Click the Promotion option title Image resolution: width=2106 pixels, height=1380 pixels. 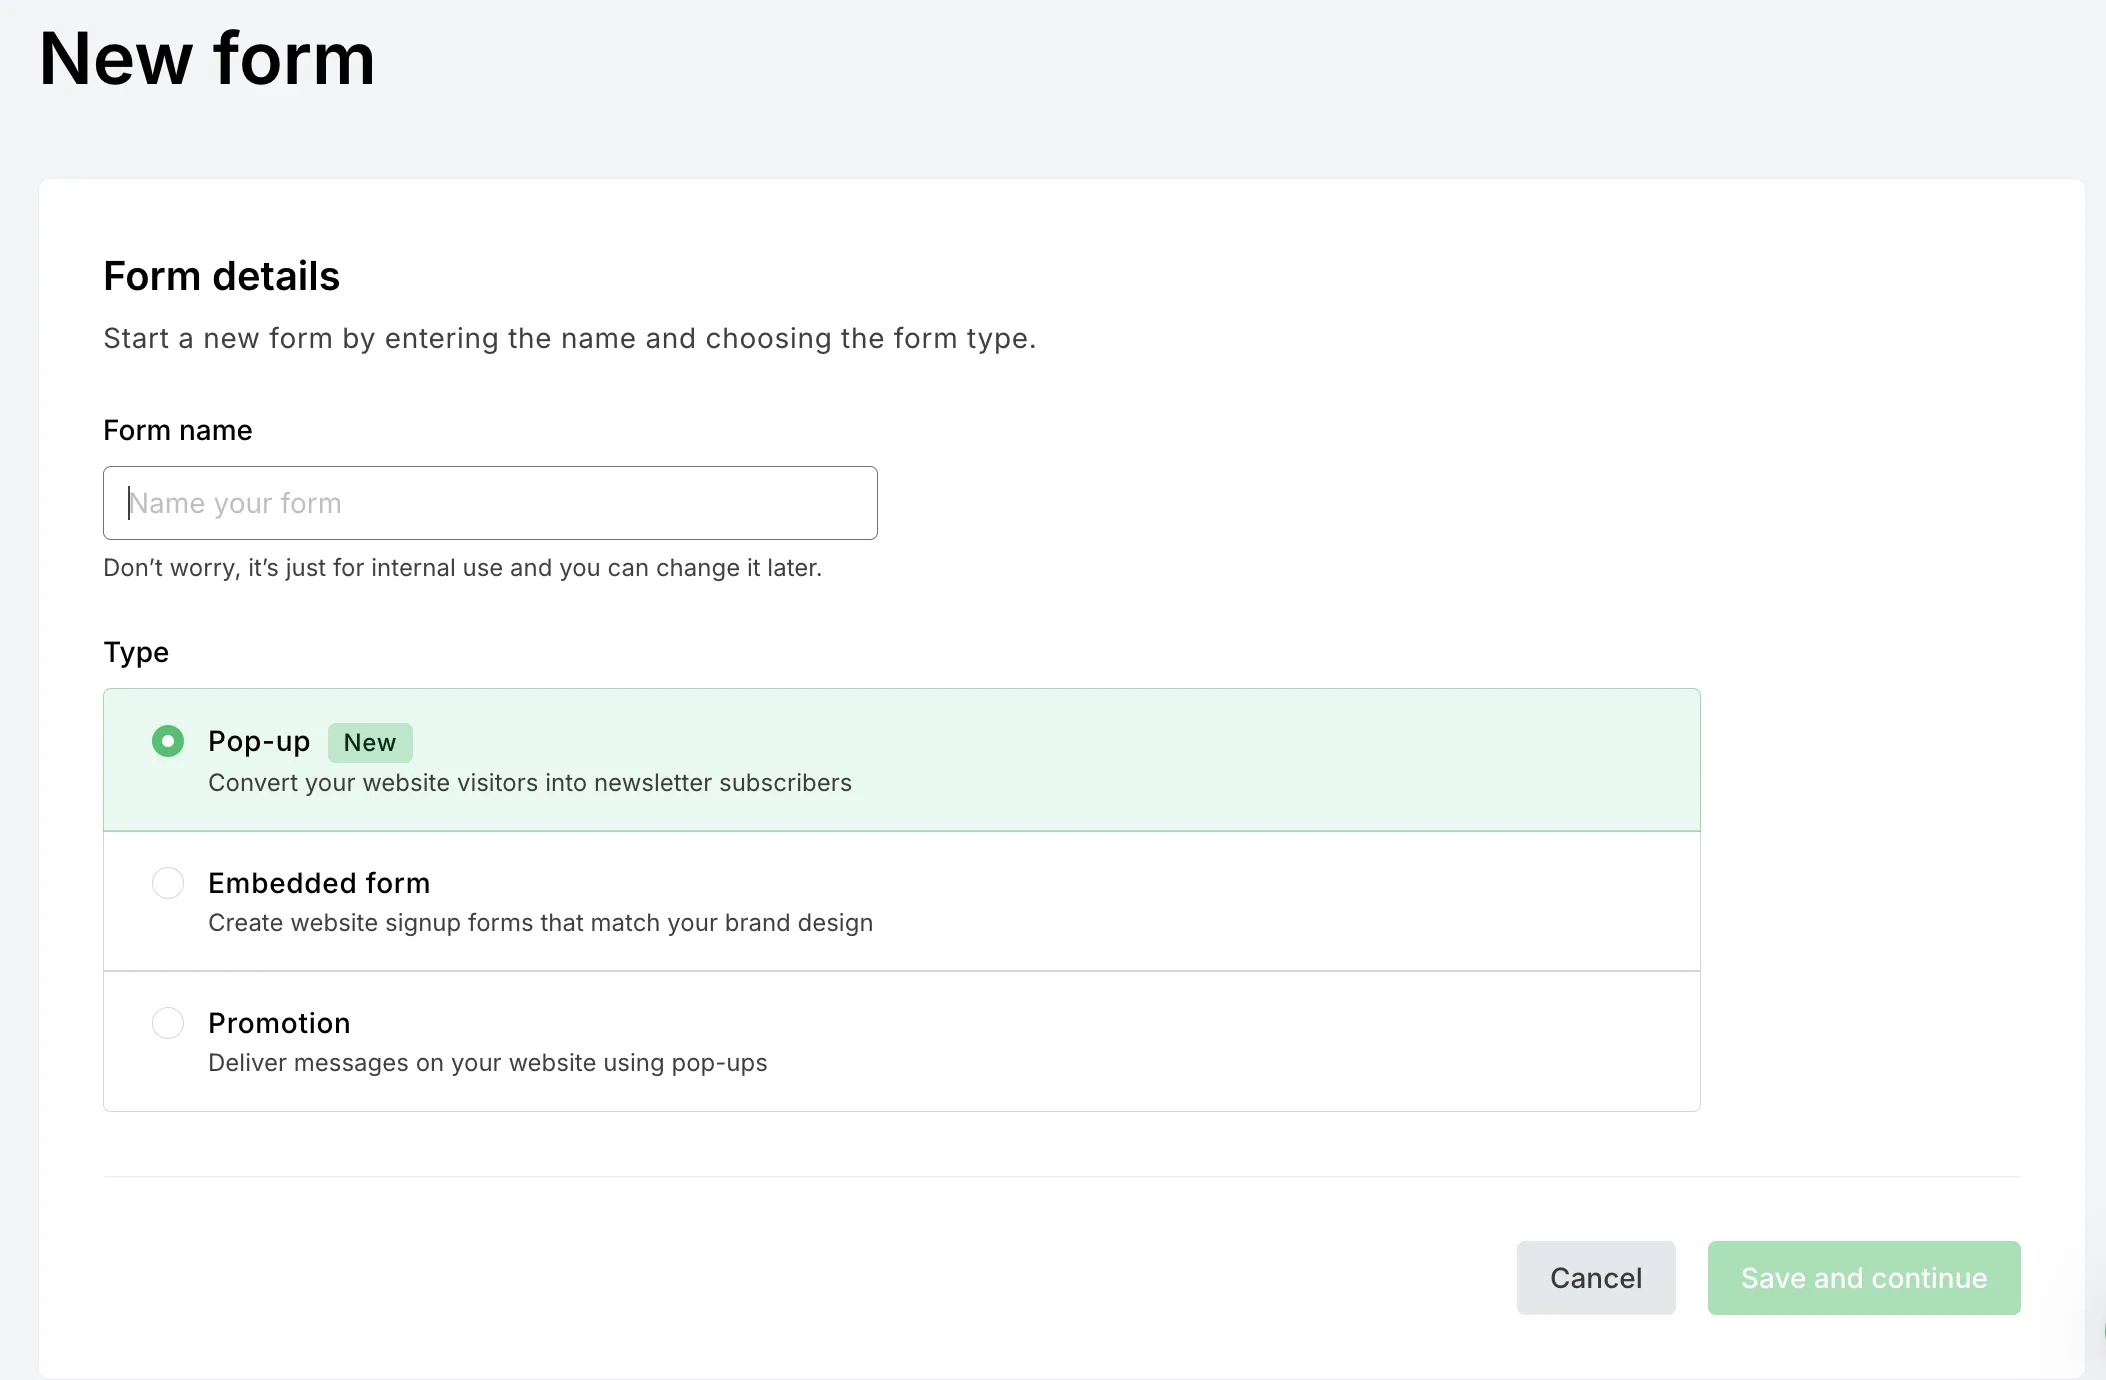click(x=279, y=1023)
